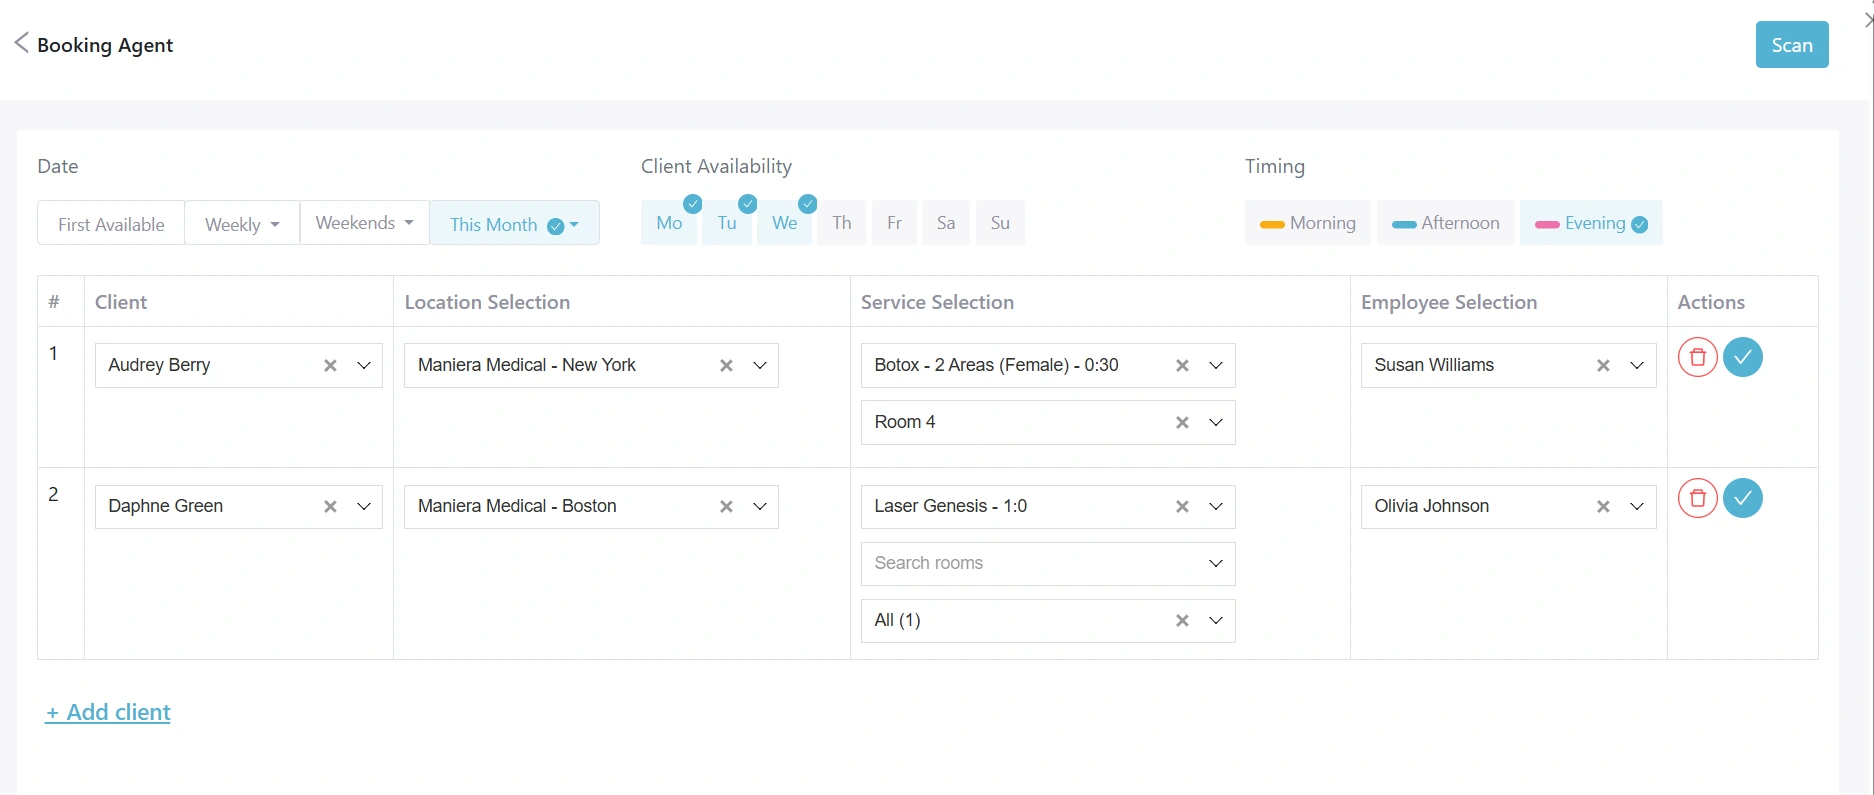Select the First Available date option

pos(111,224)
